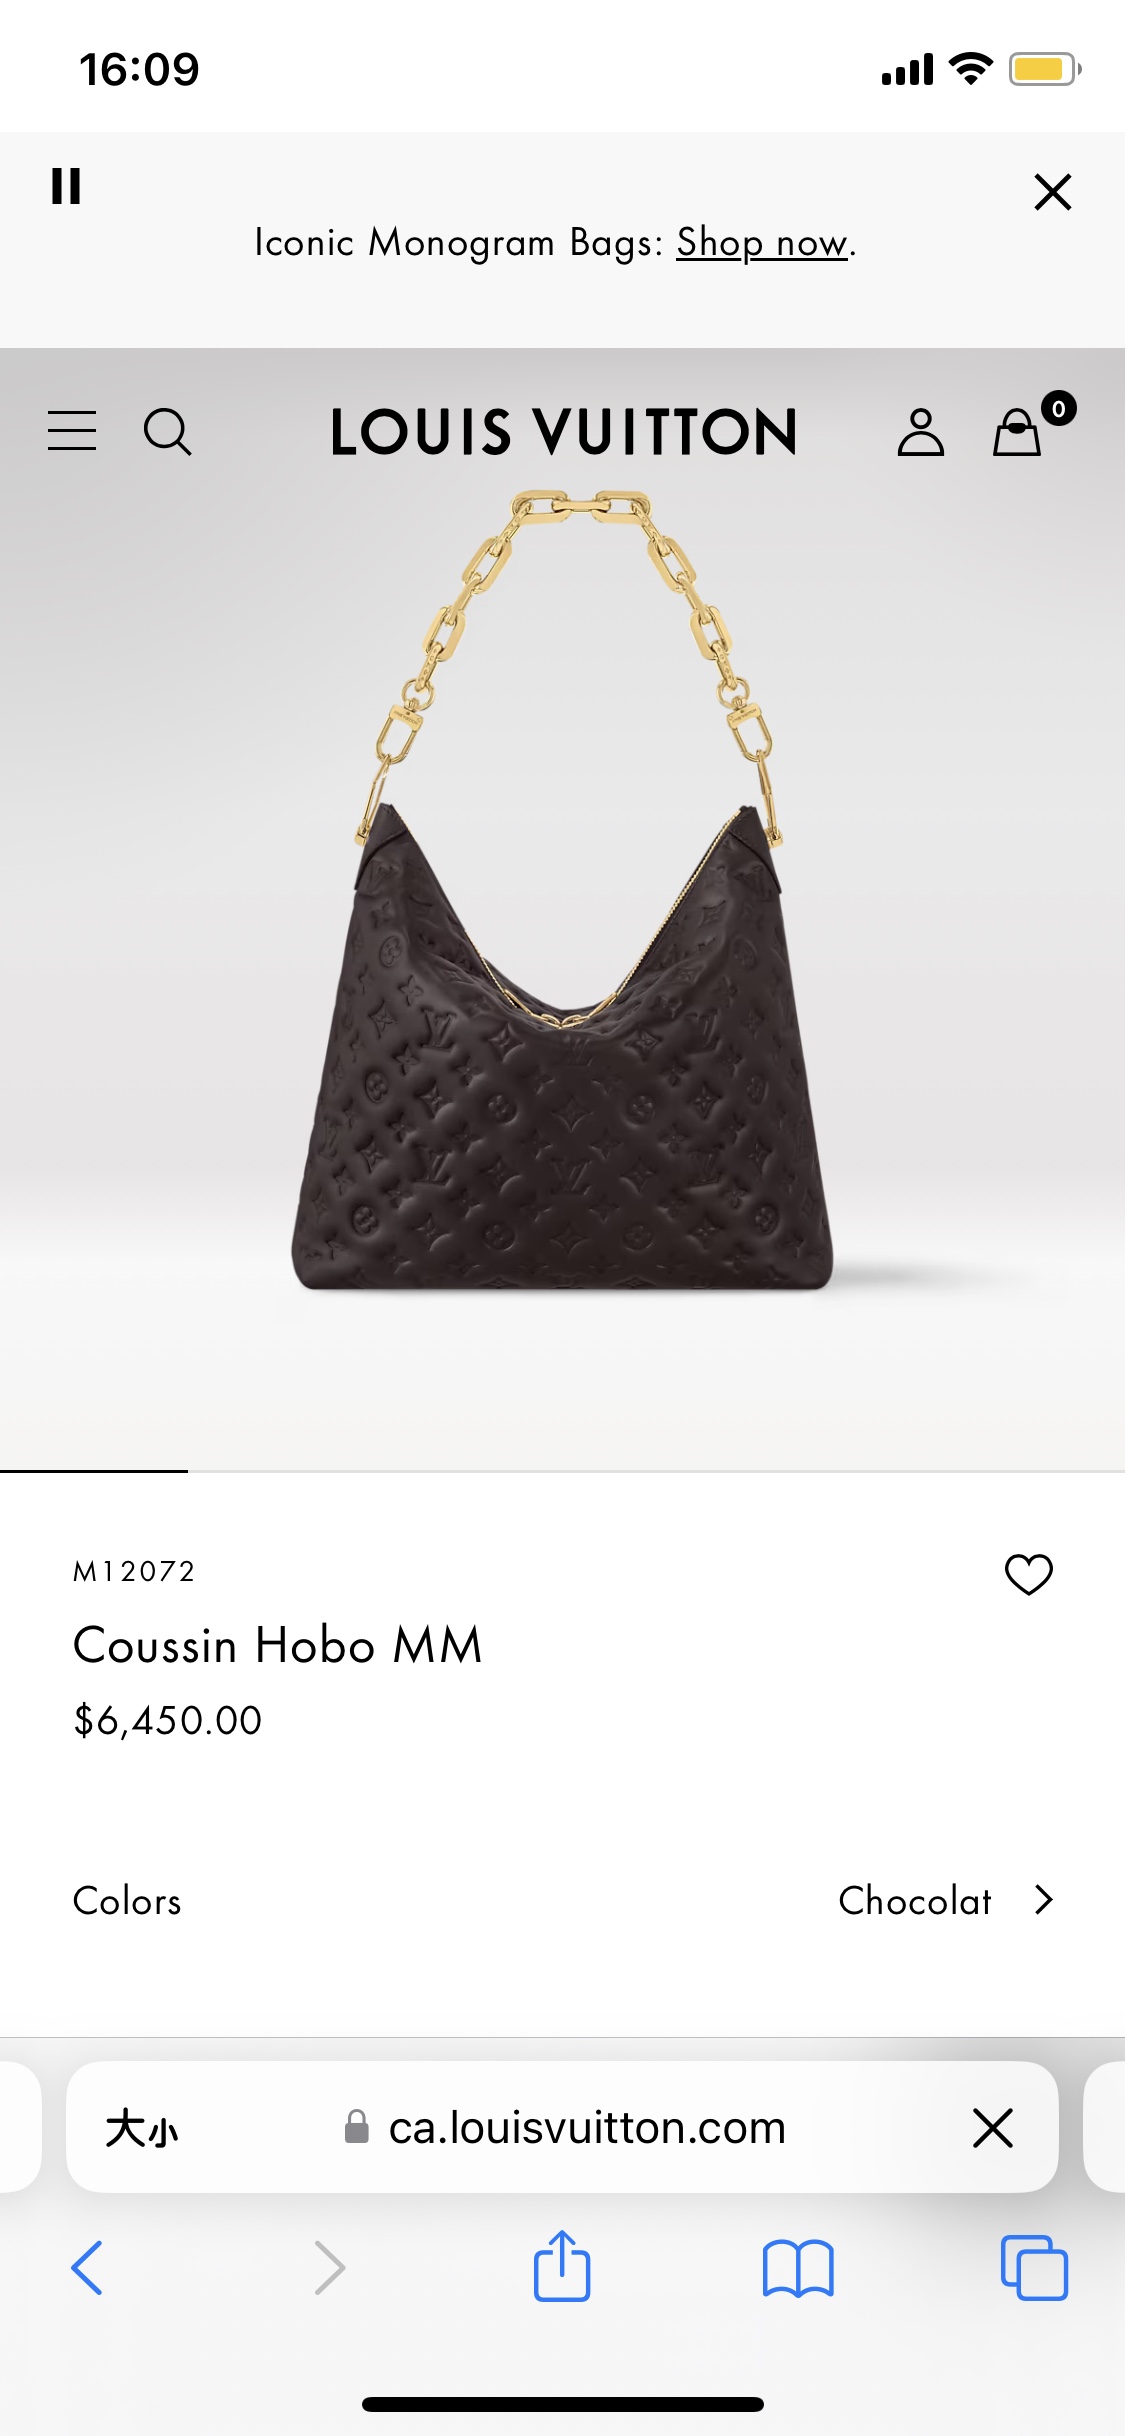Add Coussin Hobo MM to wishlist

pos(1028,1574)
